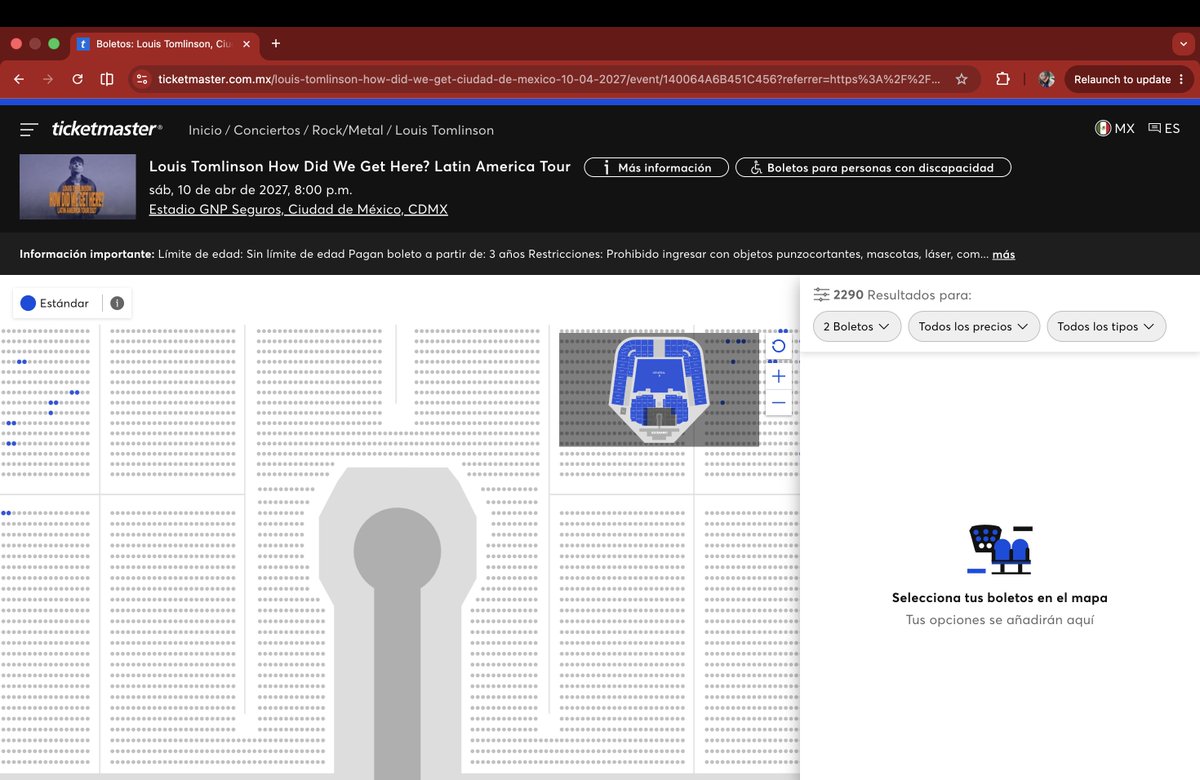View site information icon in address bar

pyautogui.click(x=142, y=79)
